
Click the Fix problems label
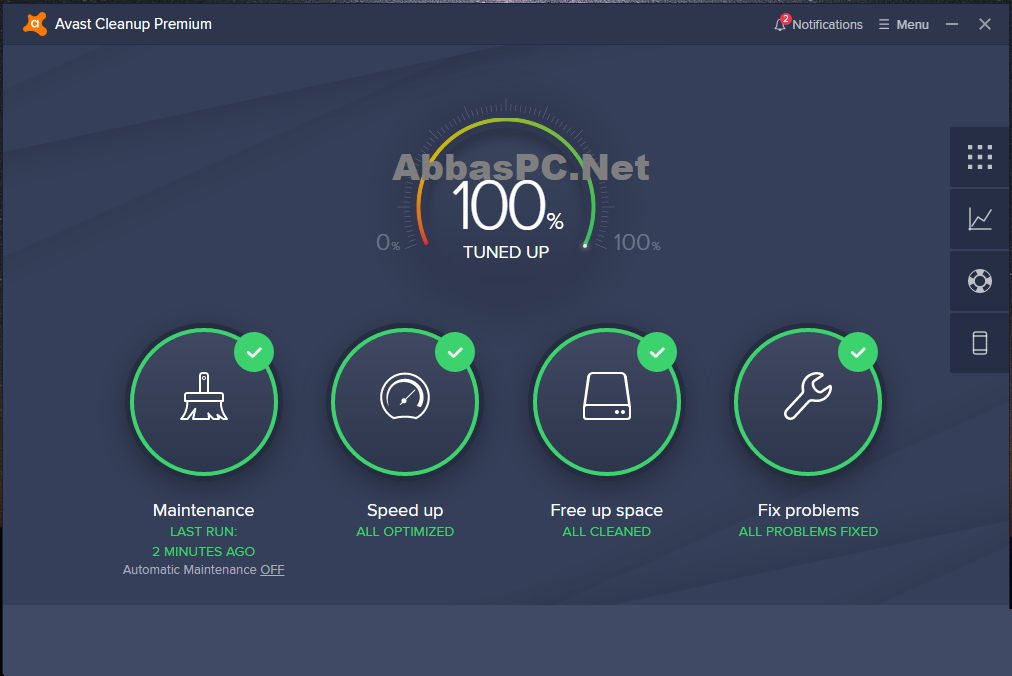808,511
